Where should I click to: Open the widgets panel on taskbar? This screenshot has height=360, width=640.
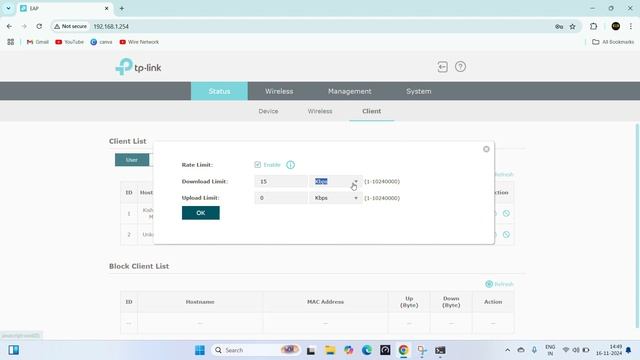(13, 350)
